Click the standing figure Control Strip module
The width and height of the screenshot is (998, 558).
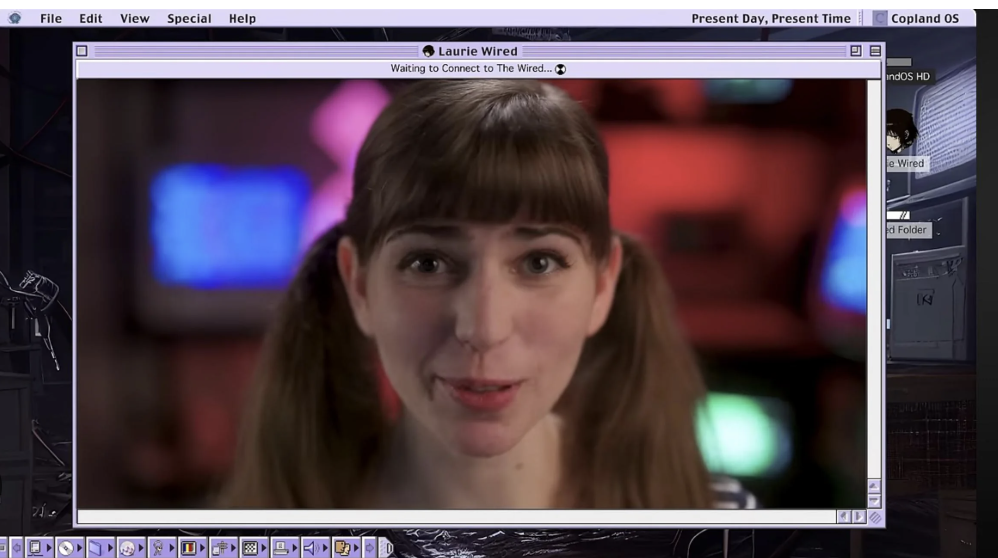tap(158, 547)
